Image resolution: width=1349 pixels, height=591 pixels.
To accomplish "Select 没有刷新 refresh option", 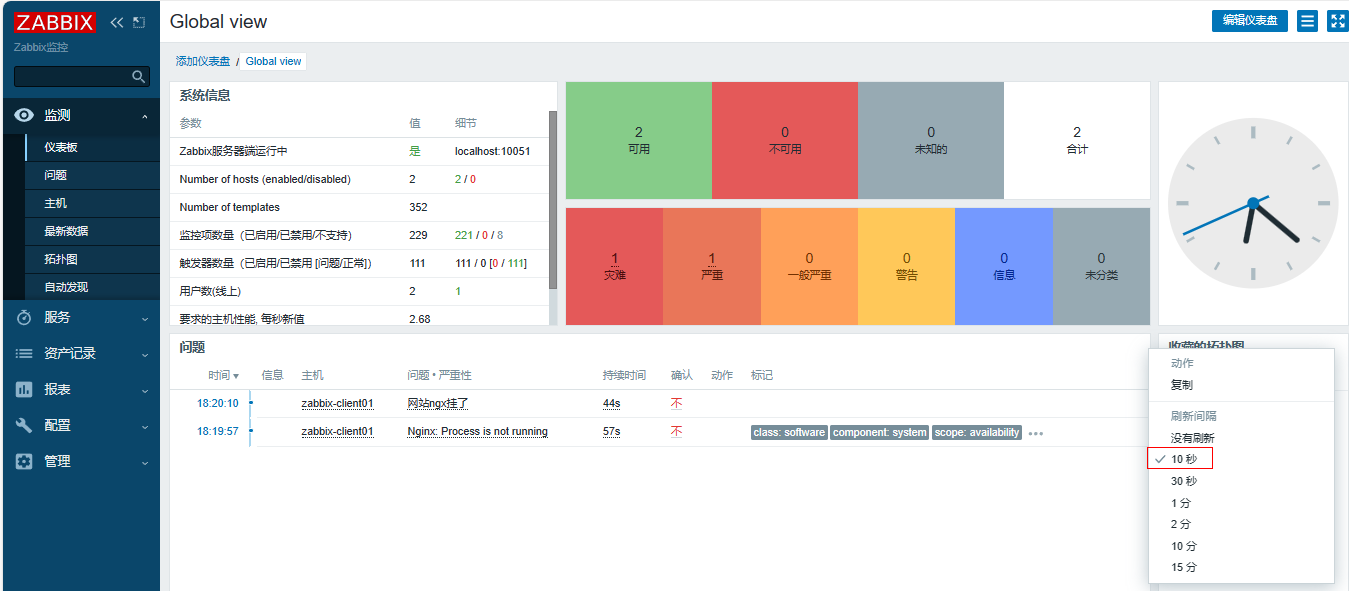I will (1193, 438).
